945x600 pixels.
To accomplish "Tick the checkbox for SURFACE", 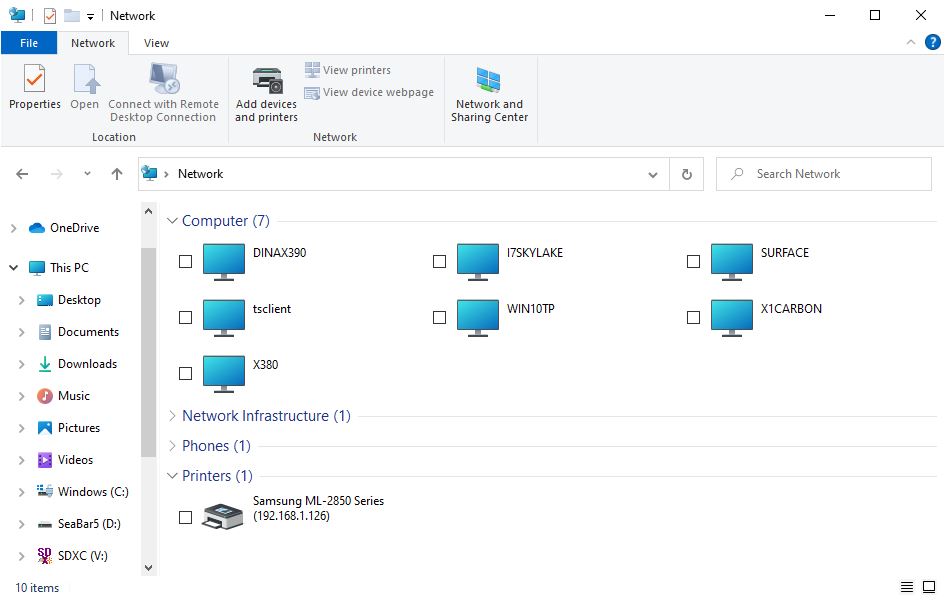I will (x=693, y=261).
